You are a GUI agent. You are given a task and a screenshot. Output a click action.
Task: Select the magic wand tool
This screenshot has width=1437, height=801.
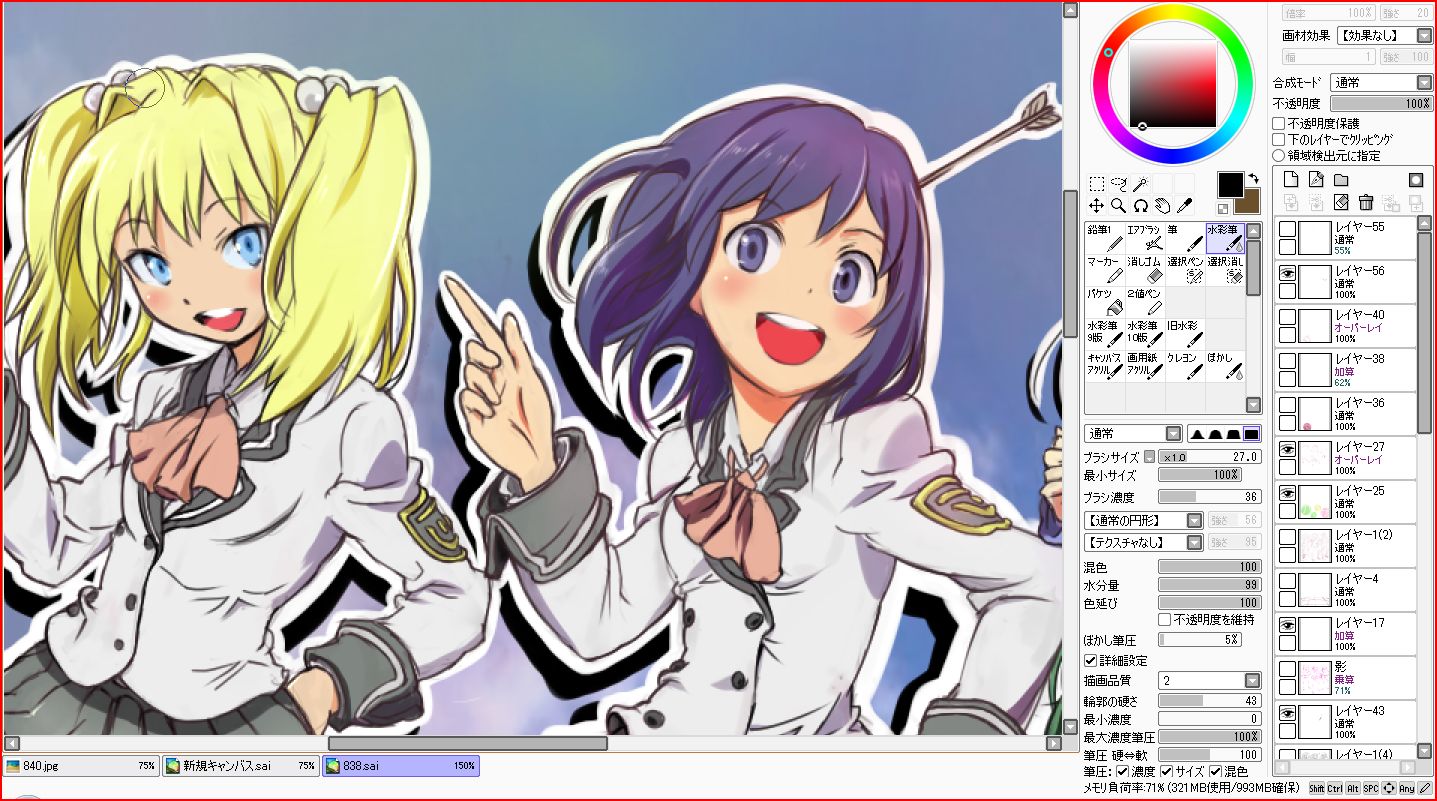(x=1140, y=184)
